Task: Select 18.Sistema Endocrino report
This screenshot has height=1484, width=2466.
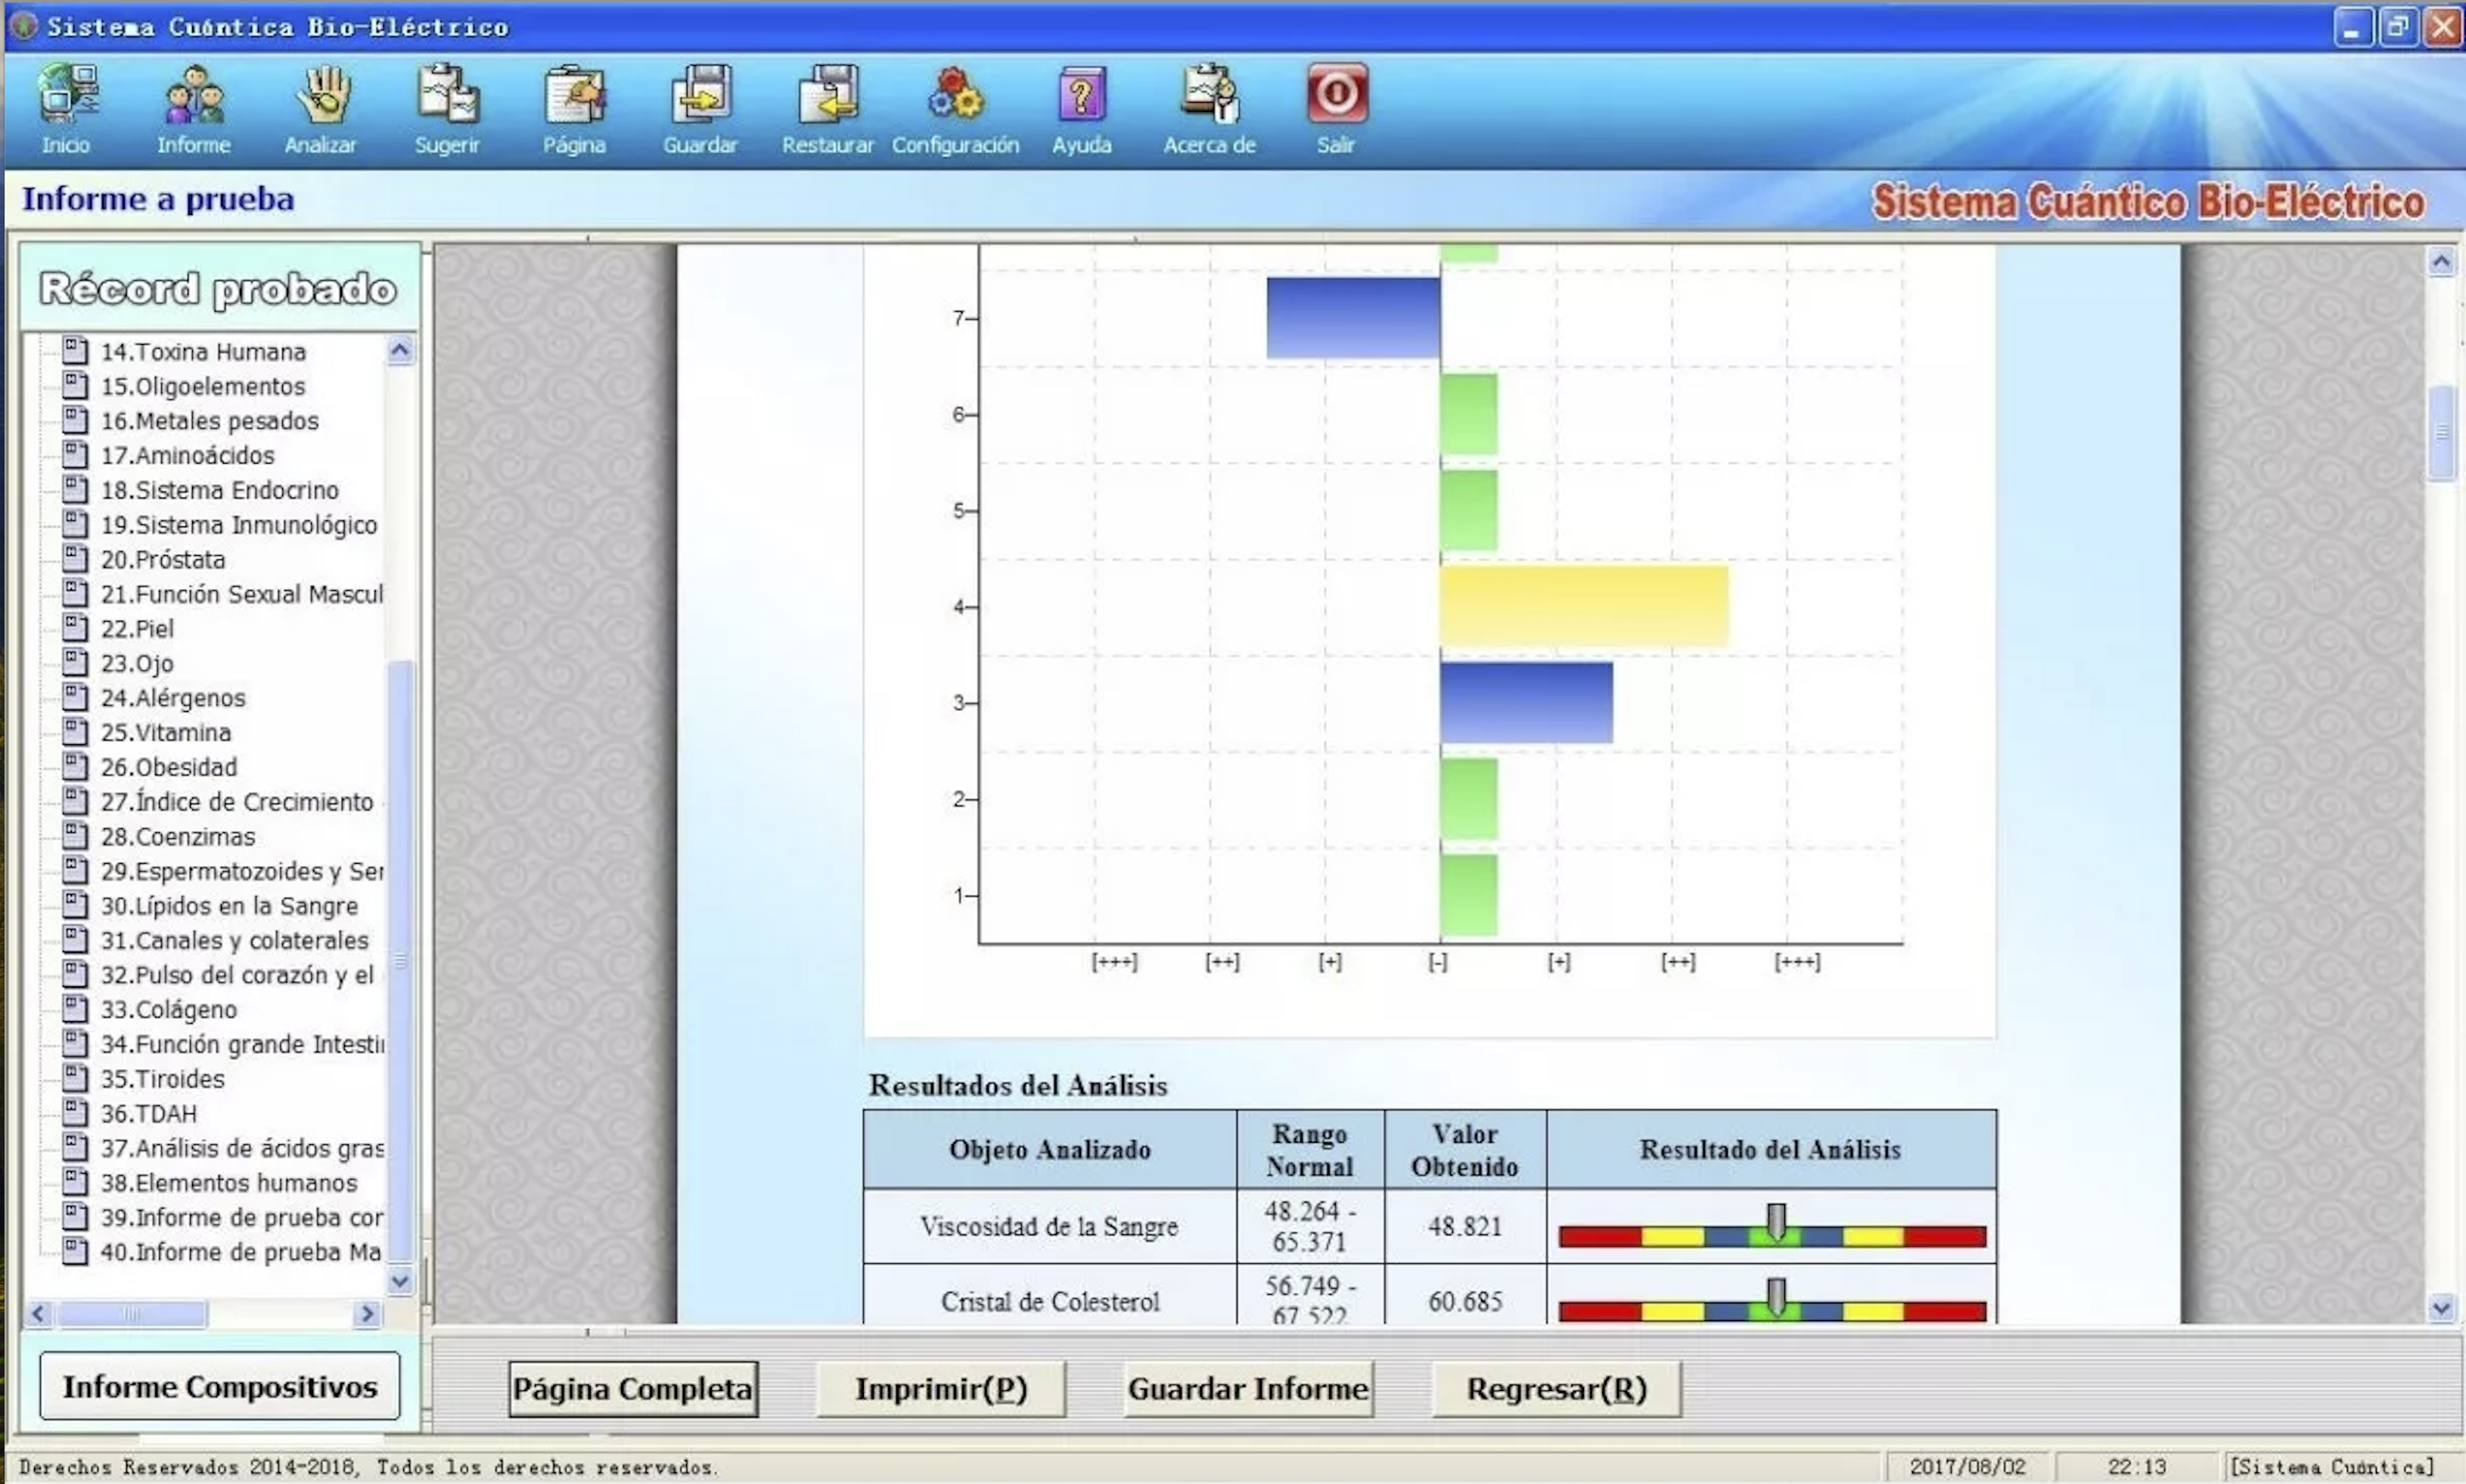Action: click(220, 490)
